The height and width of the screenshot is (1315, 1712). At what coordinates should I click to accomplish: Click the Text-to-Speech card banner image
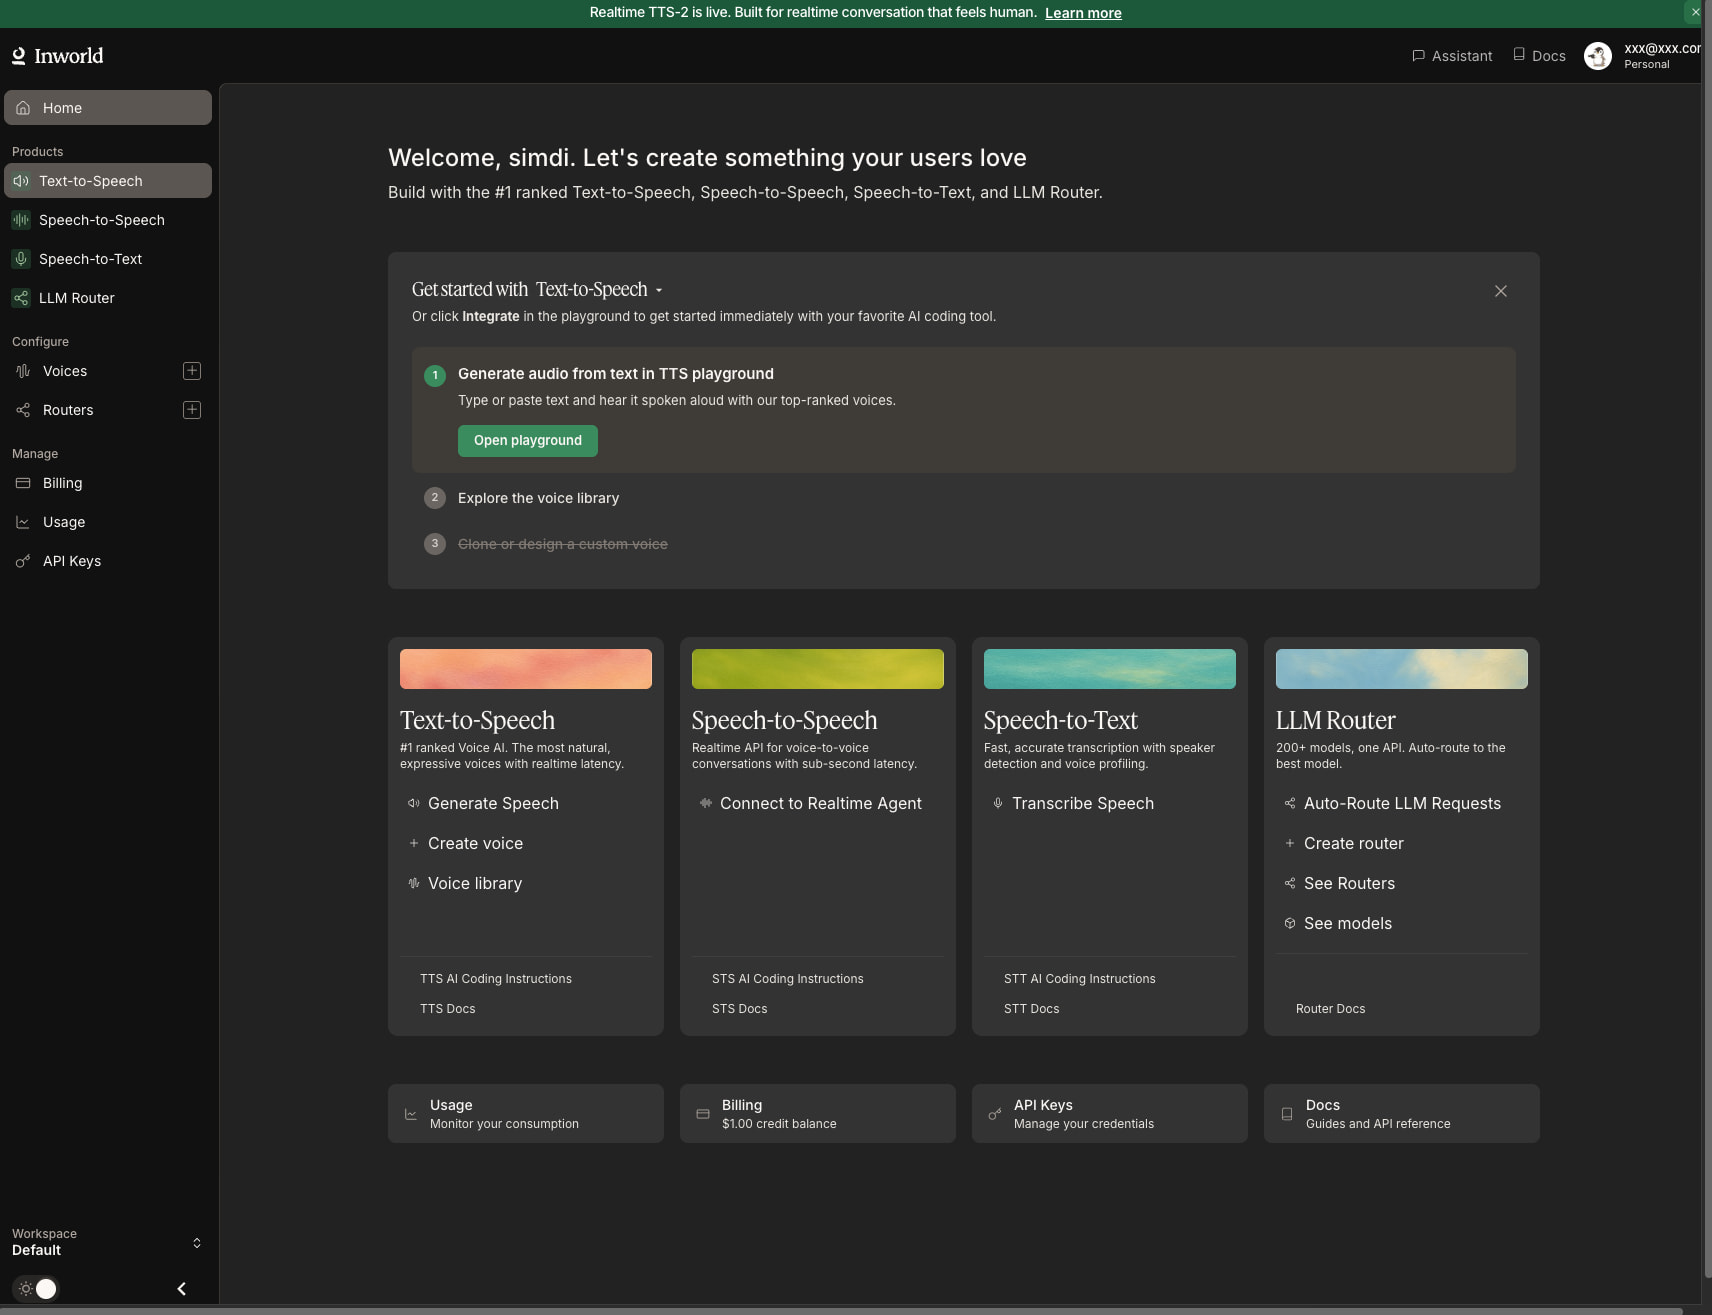point(526,669)
